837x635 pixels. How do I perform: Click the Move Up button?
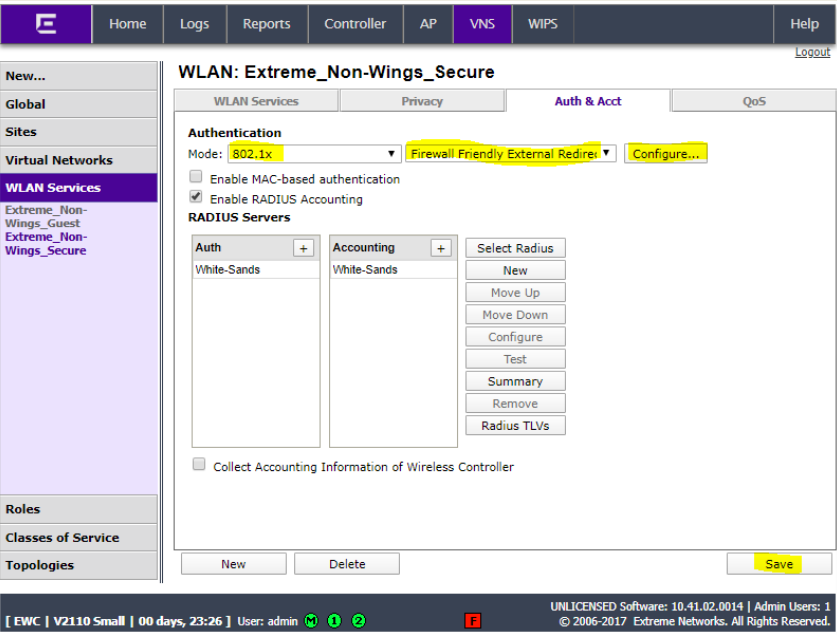pos(515,293)
